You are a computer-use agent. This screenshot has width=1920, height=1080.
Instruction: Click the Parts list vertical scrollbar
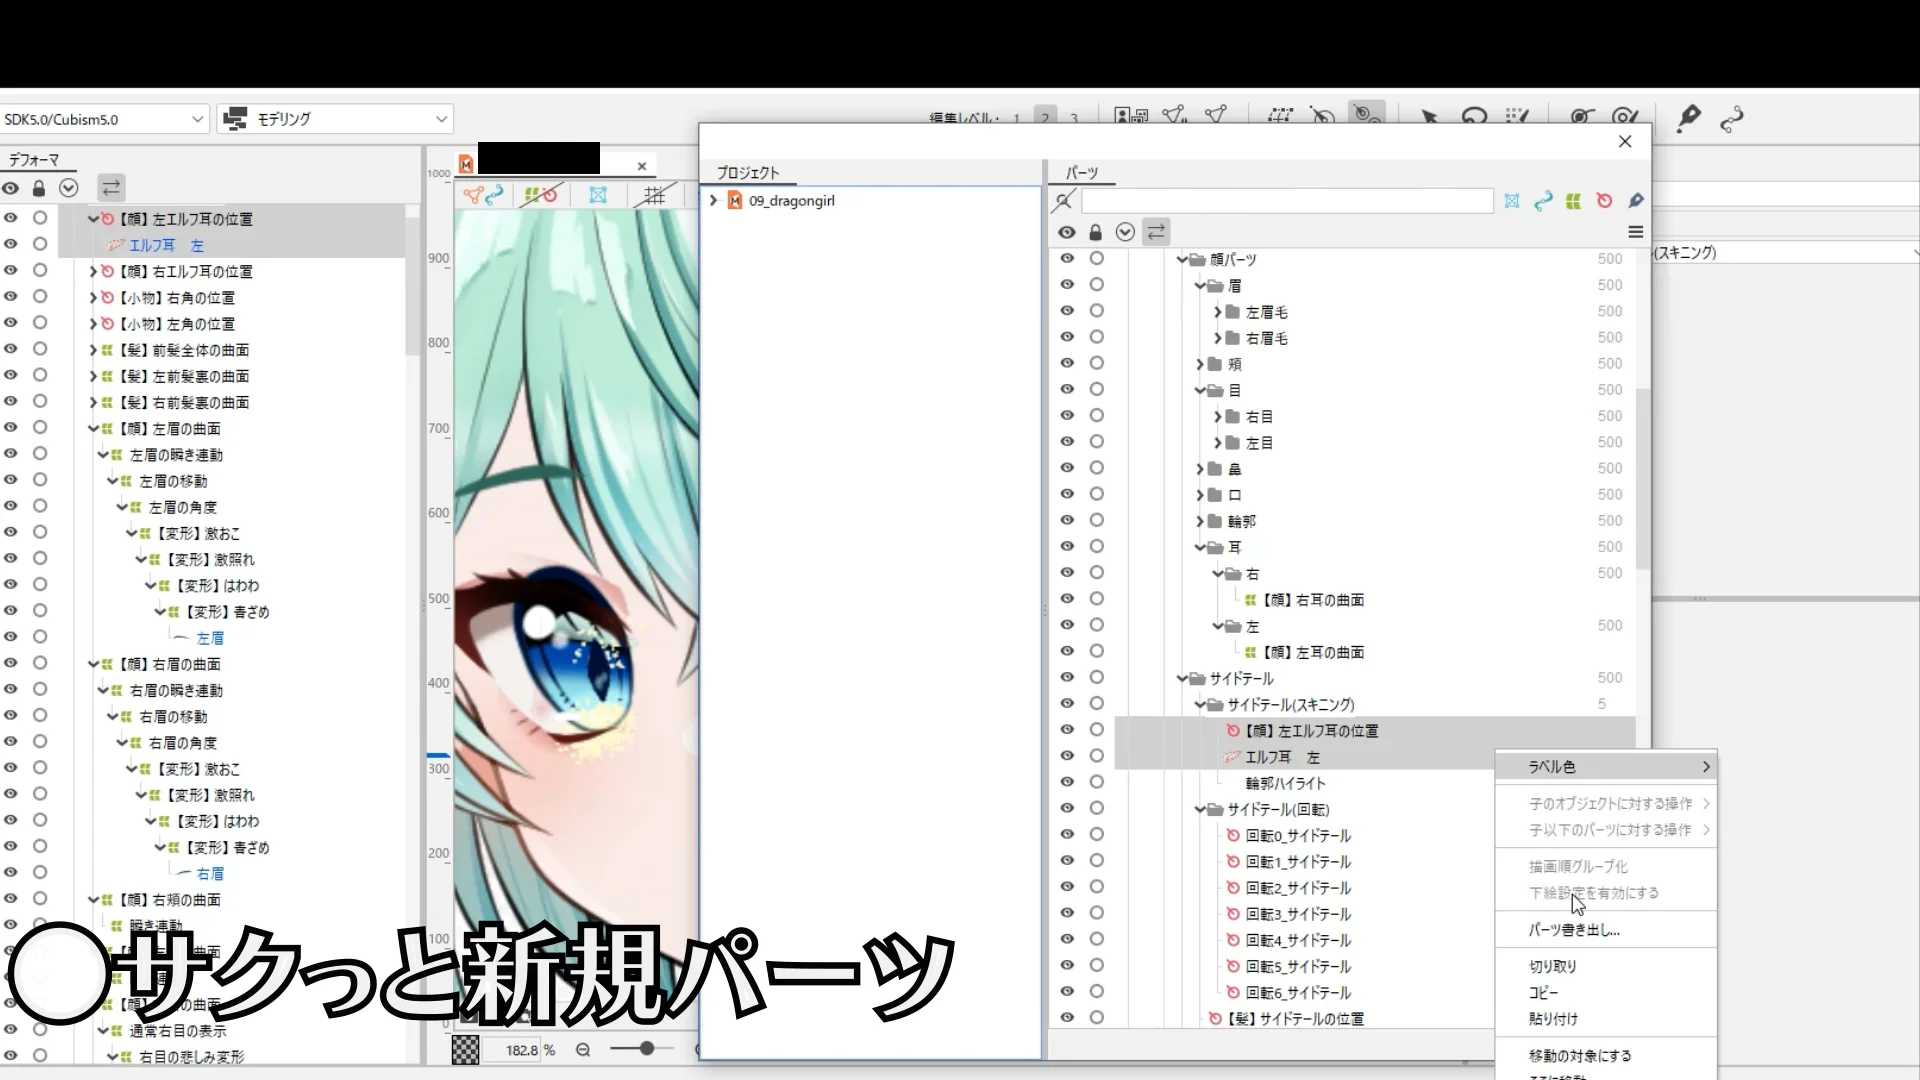[1642, 480]
